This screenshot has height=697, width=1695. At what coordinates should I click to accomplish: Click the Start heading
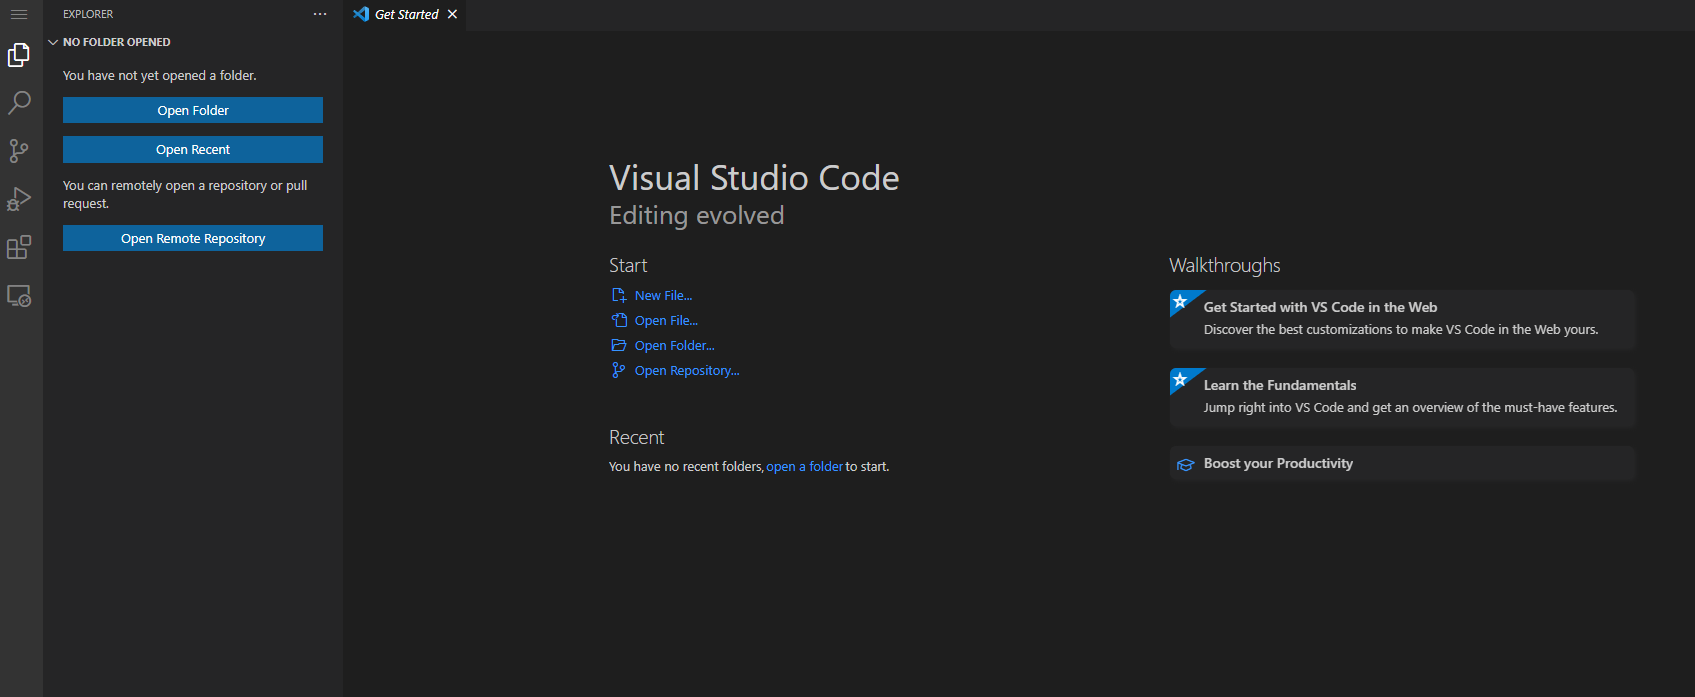[x=628, y=265]
